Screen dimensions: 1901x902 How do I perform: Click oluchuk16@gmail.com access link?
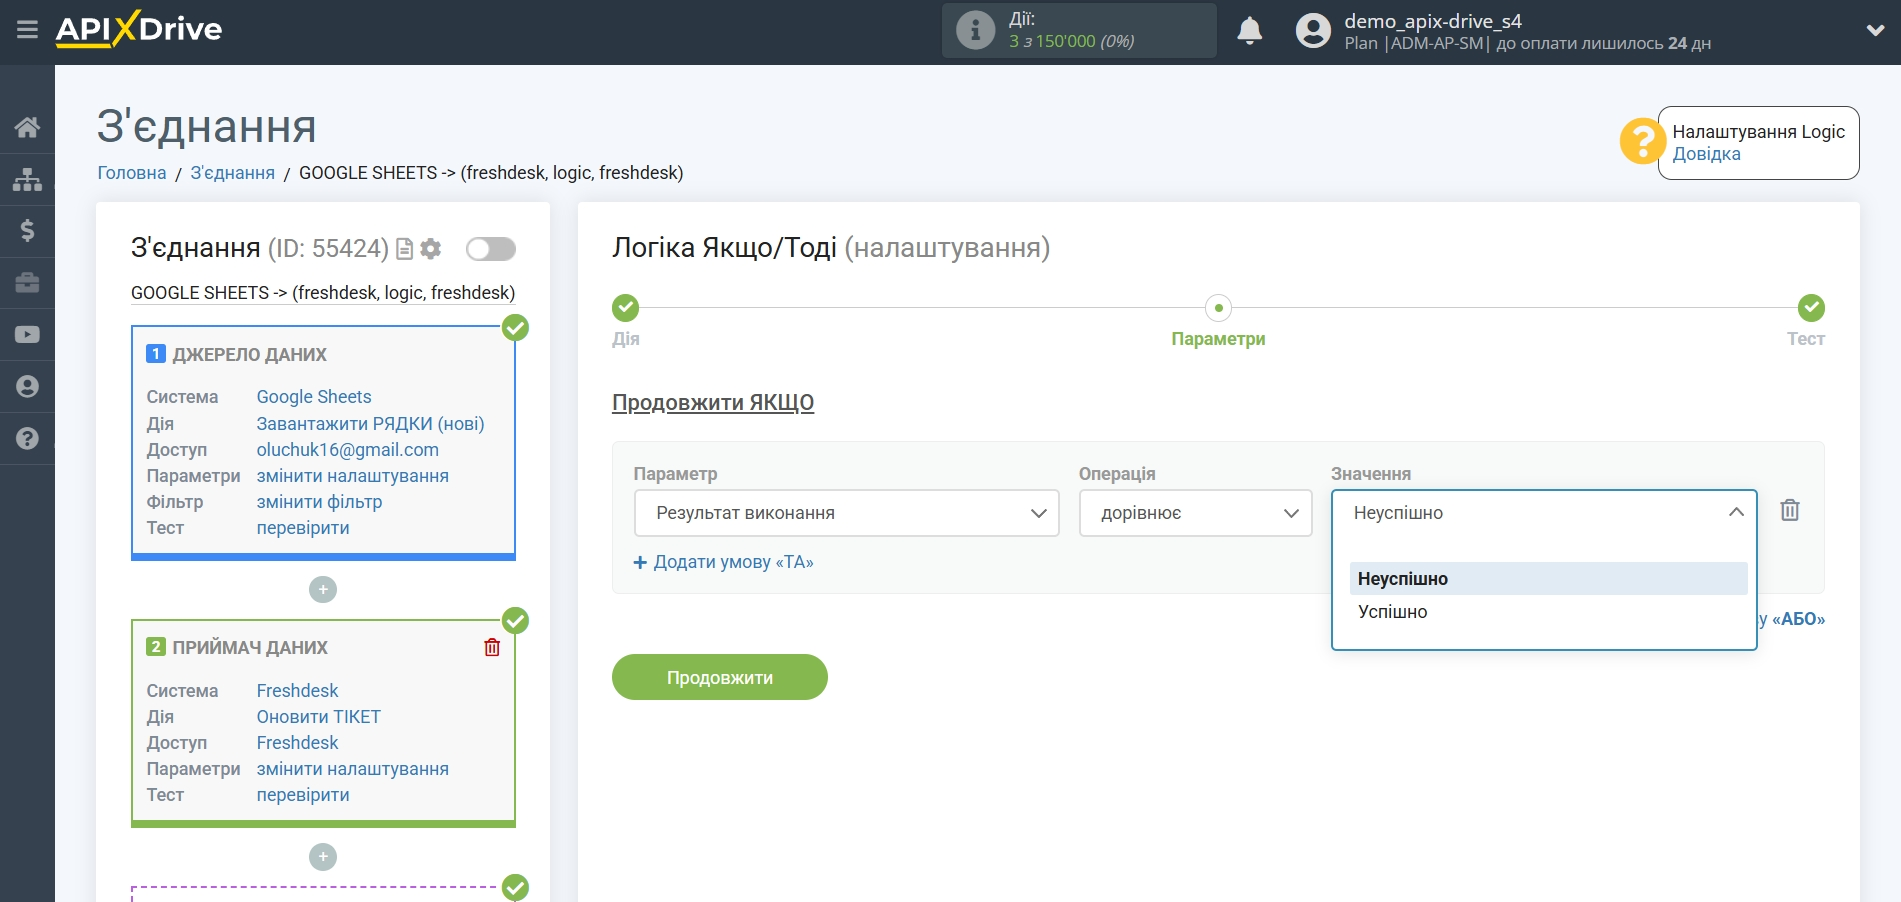(x=348, y=450)
